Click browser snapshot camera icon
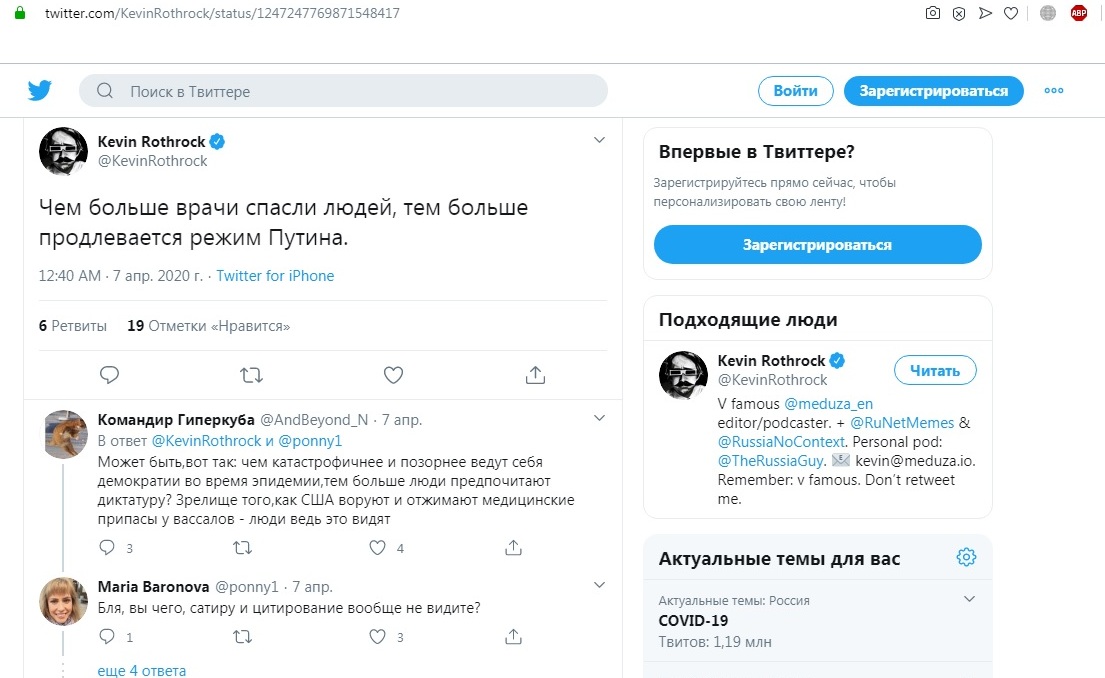The image size is (1105, 678). tap(932, 13)
